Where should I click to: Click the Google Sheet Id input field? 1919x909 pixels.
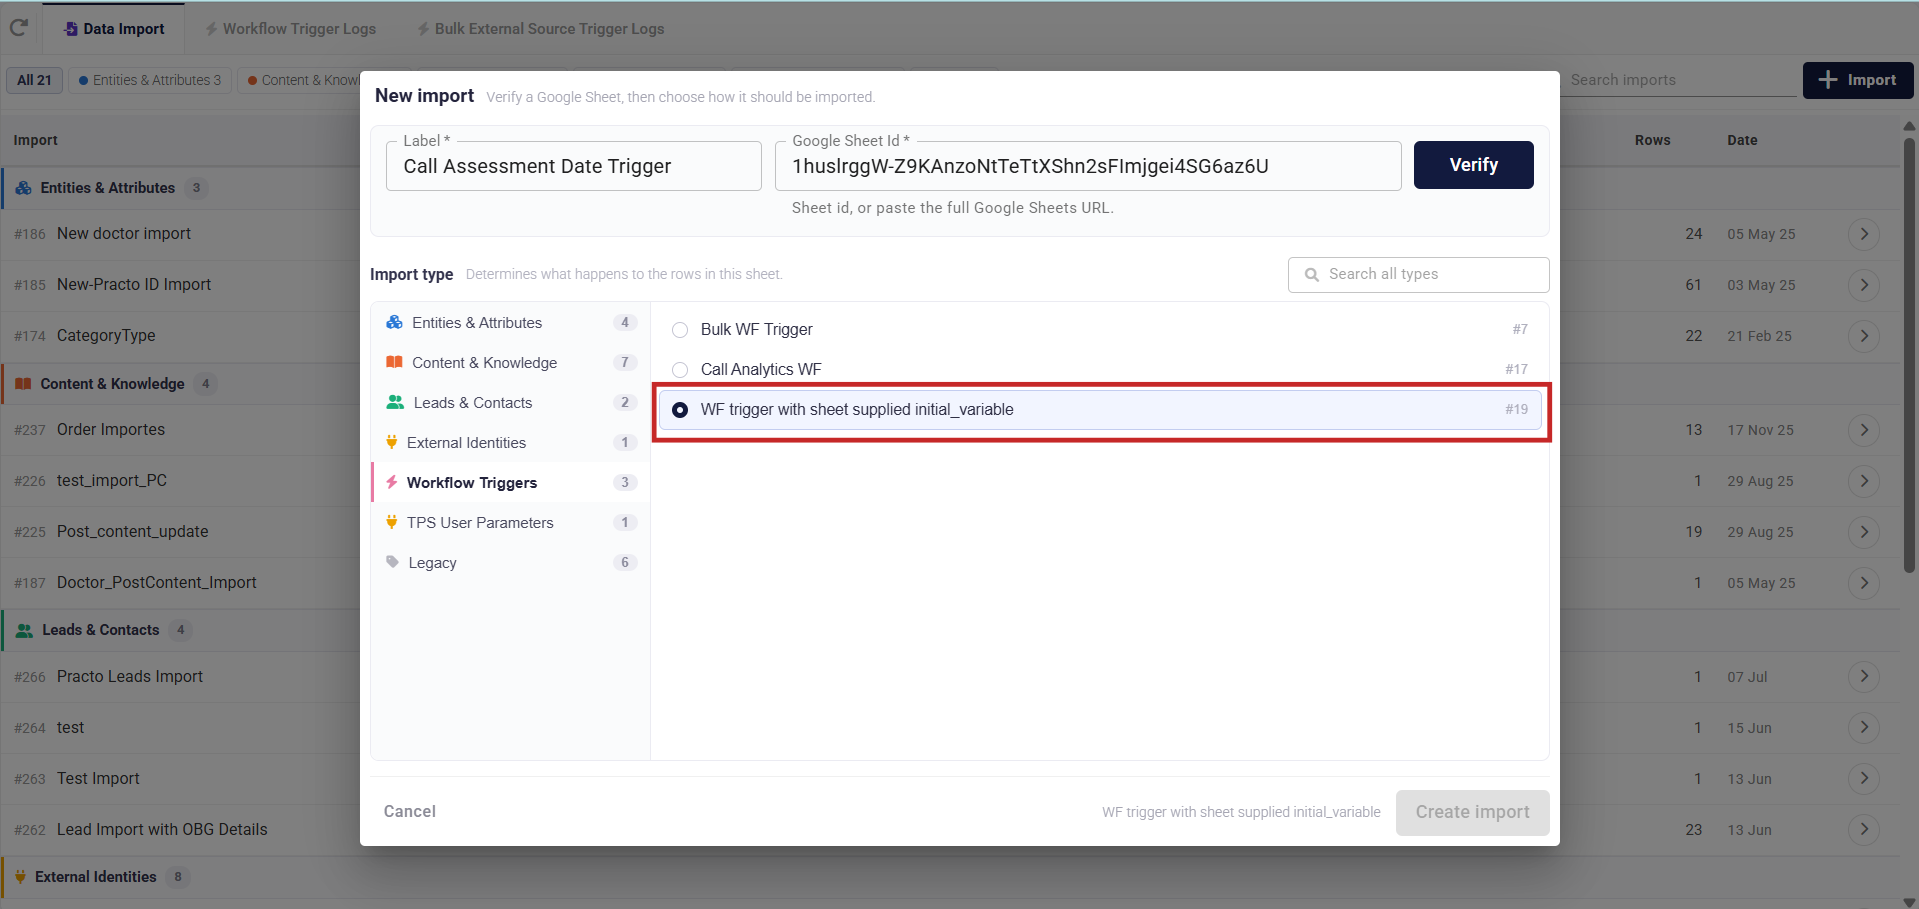pos(1088,166)
